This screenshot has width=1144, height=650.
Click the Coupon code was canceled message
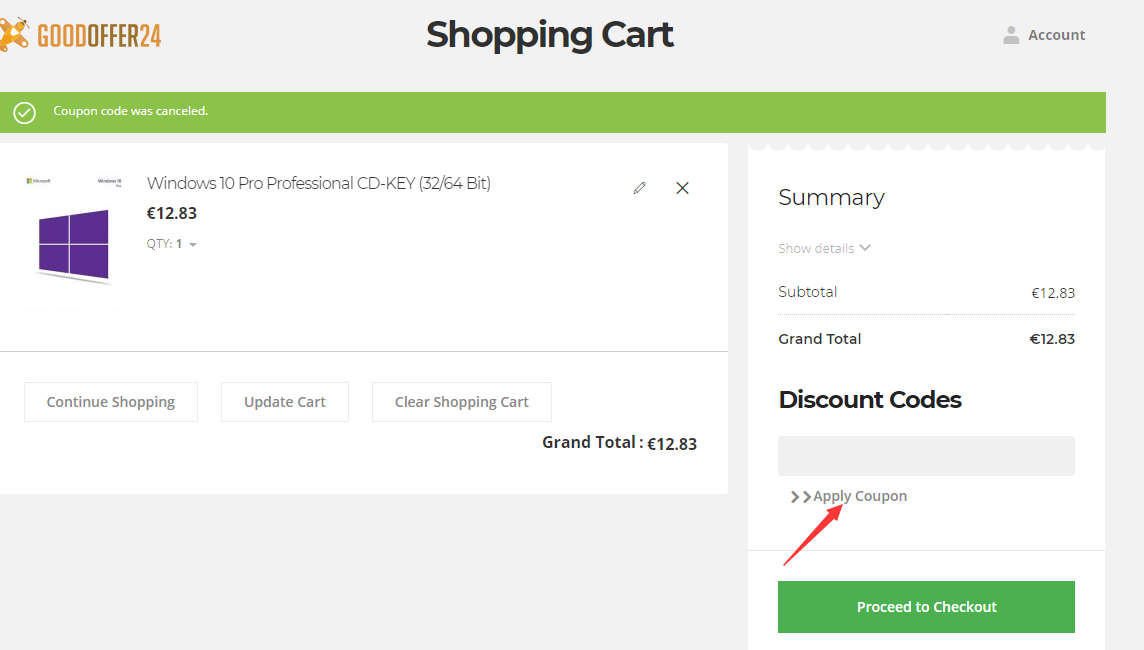pos(131,111)
